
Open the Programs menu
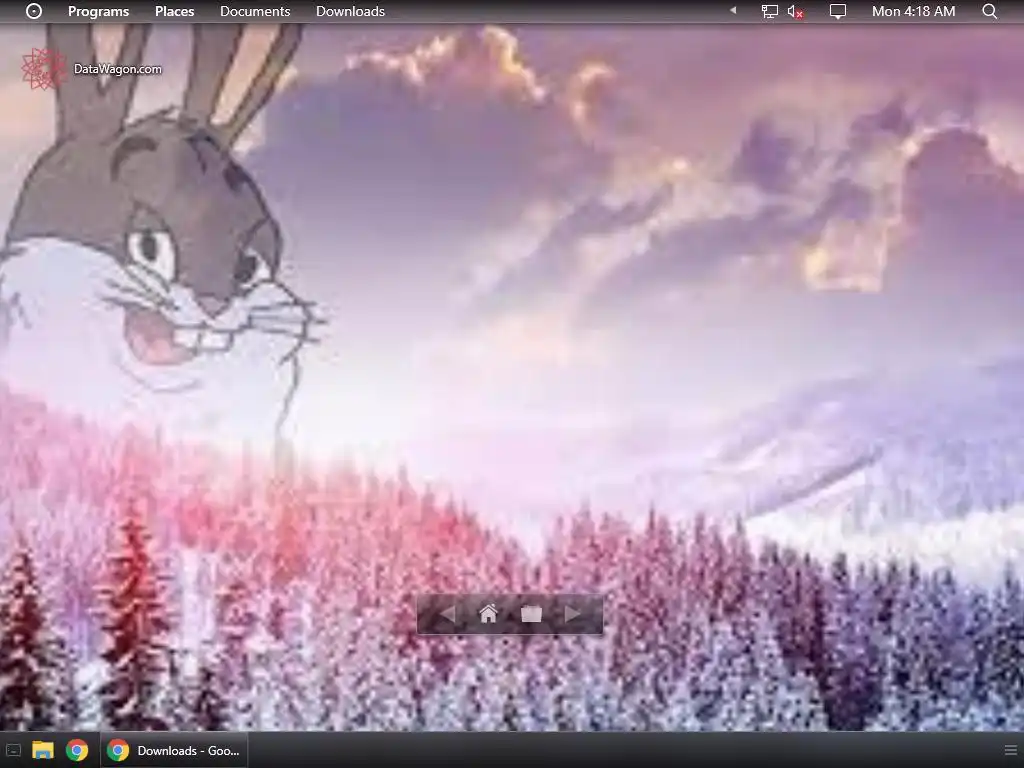coord(99,11)
